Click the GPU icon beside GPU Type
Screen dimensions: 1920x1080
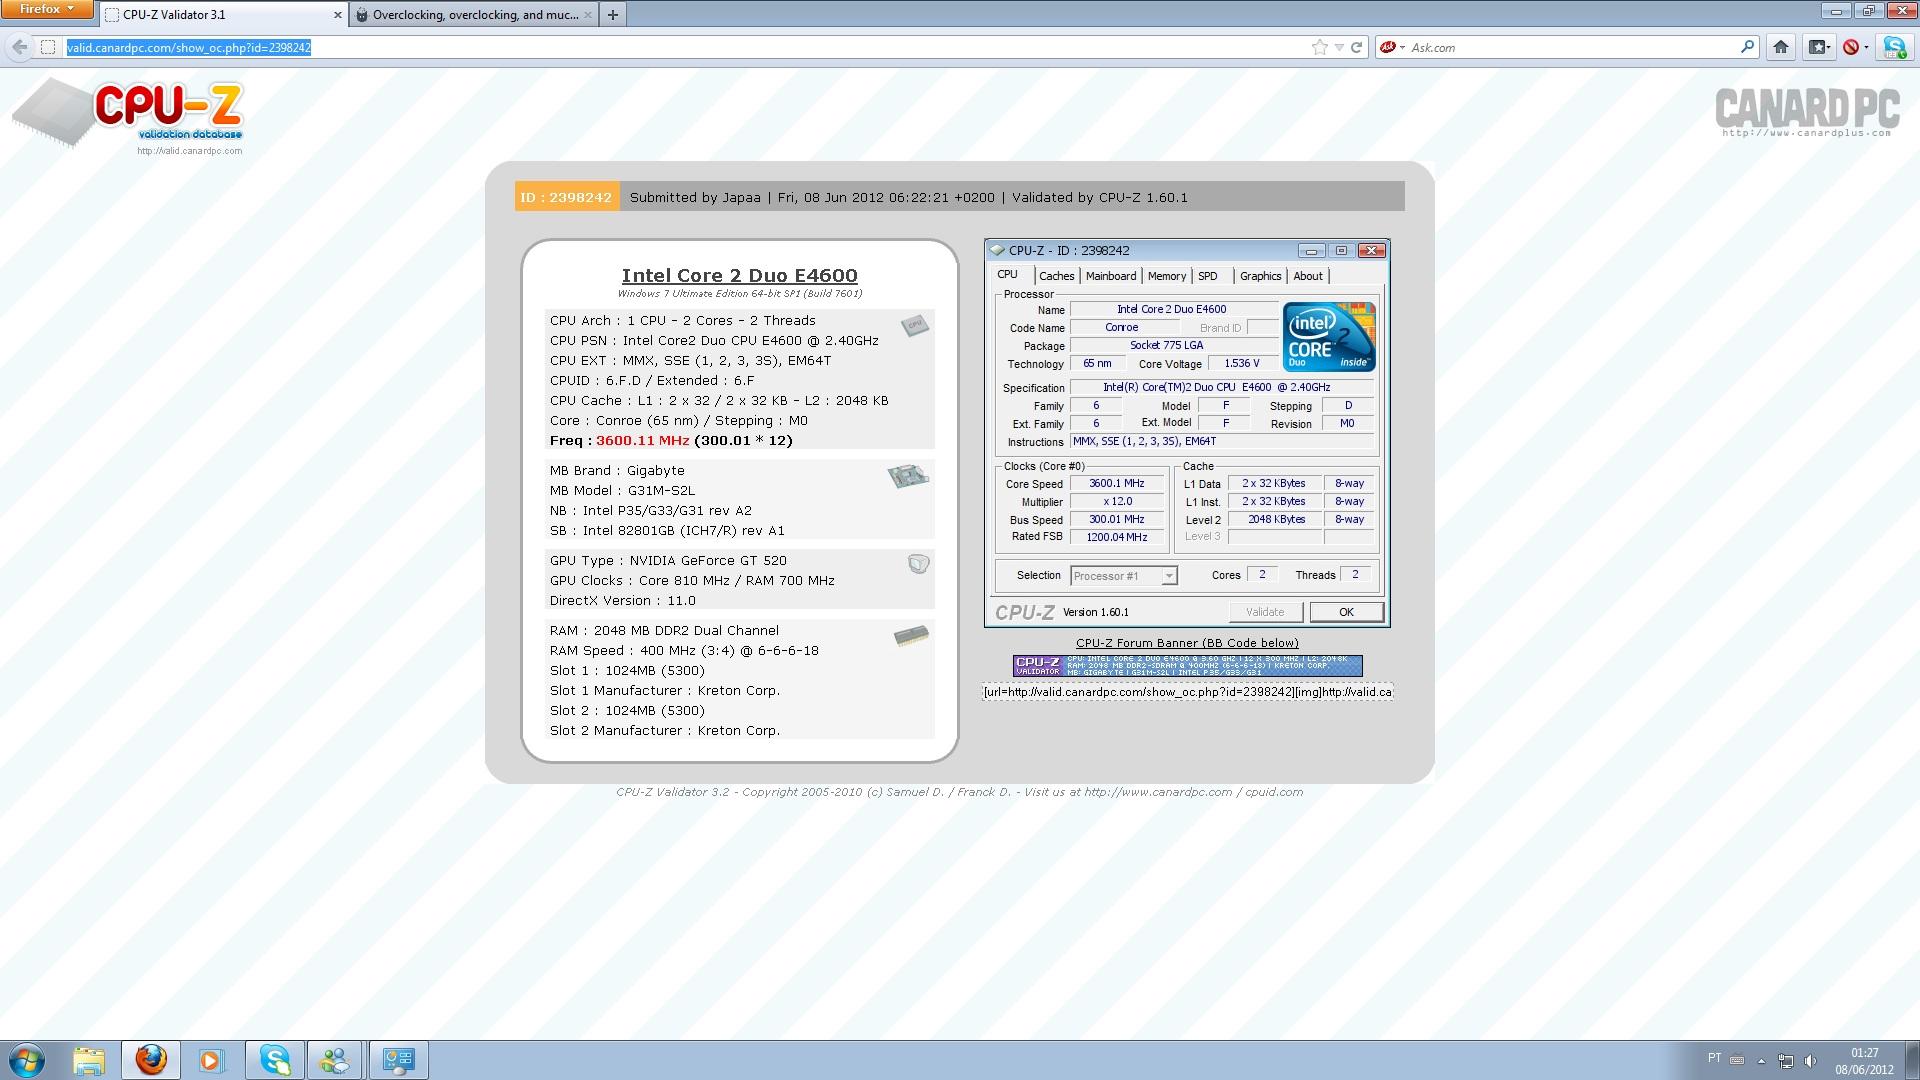pyautogui.click(x=918, y=564)
